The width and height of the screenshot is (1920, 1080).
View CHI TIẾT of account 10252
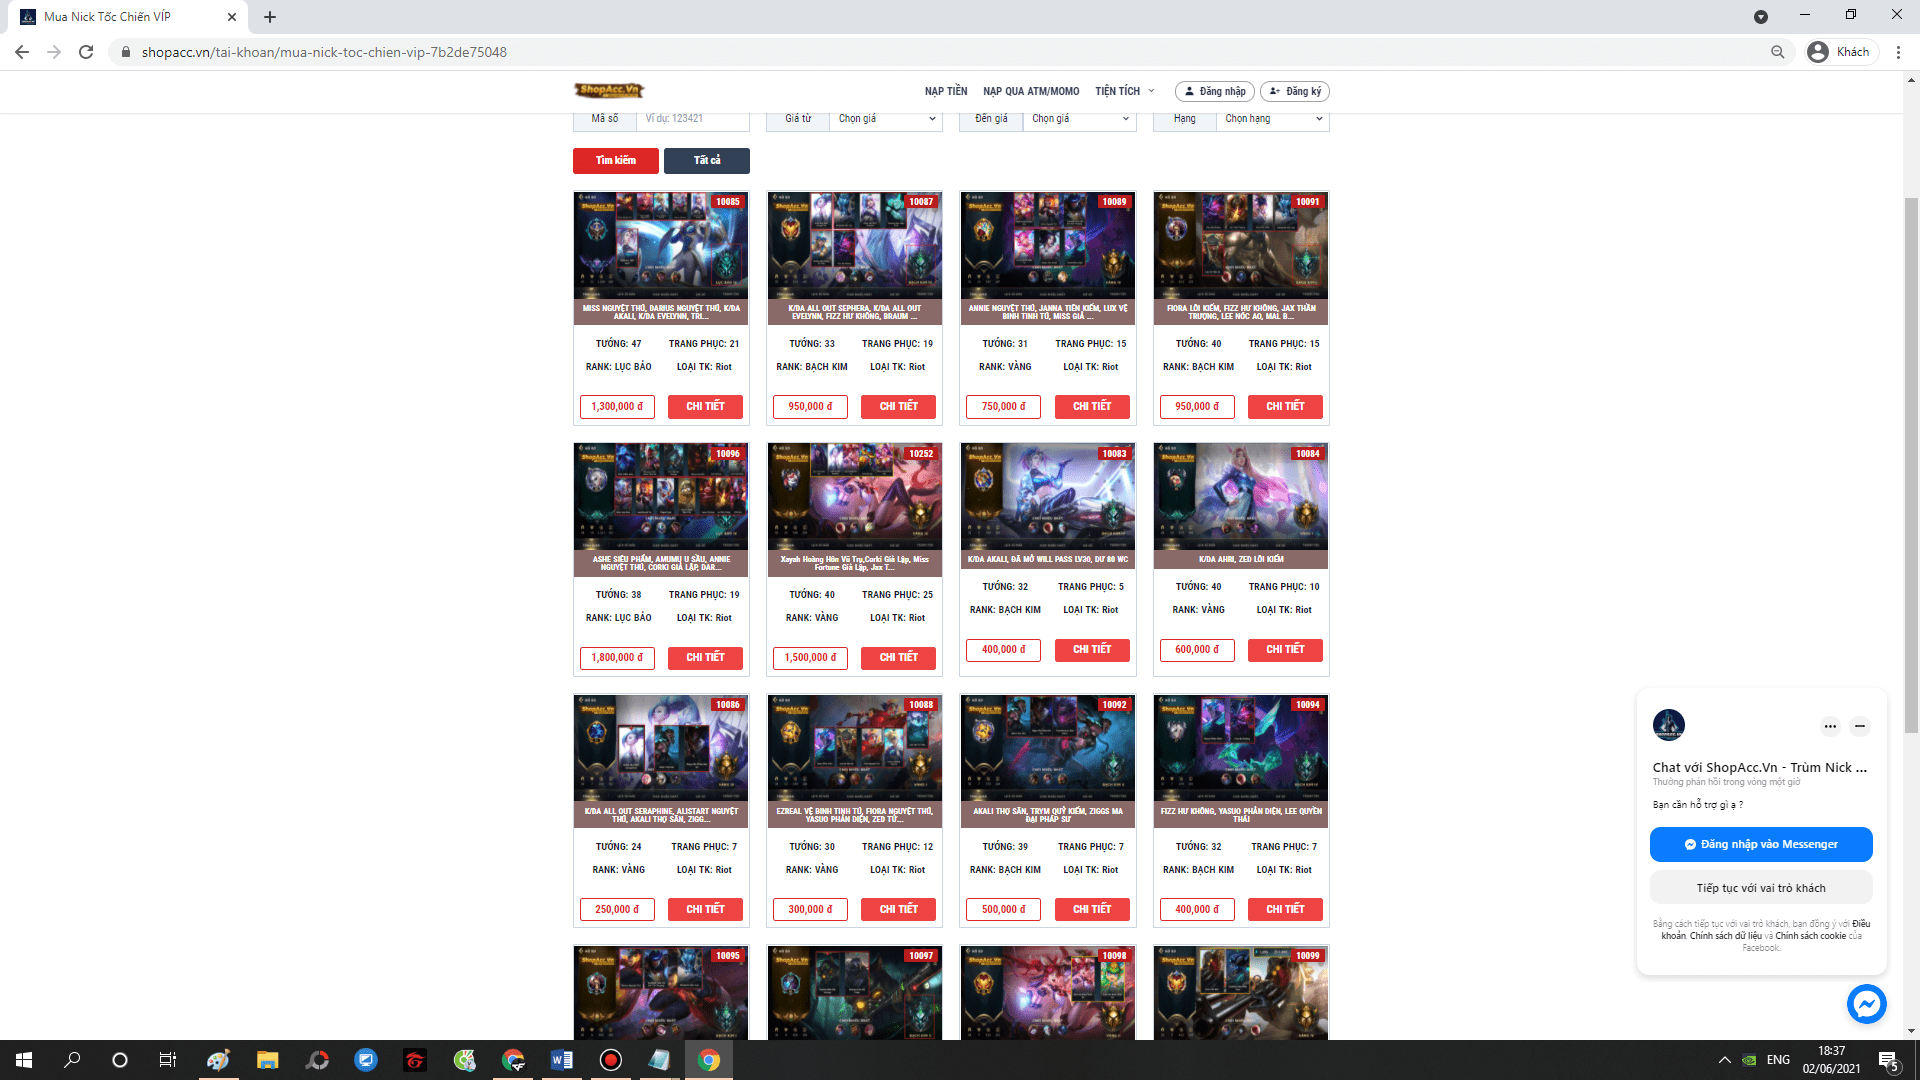(898, 658)
